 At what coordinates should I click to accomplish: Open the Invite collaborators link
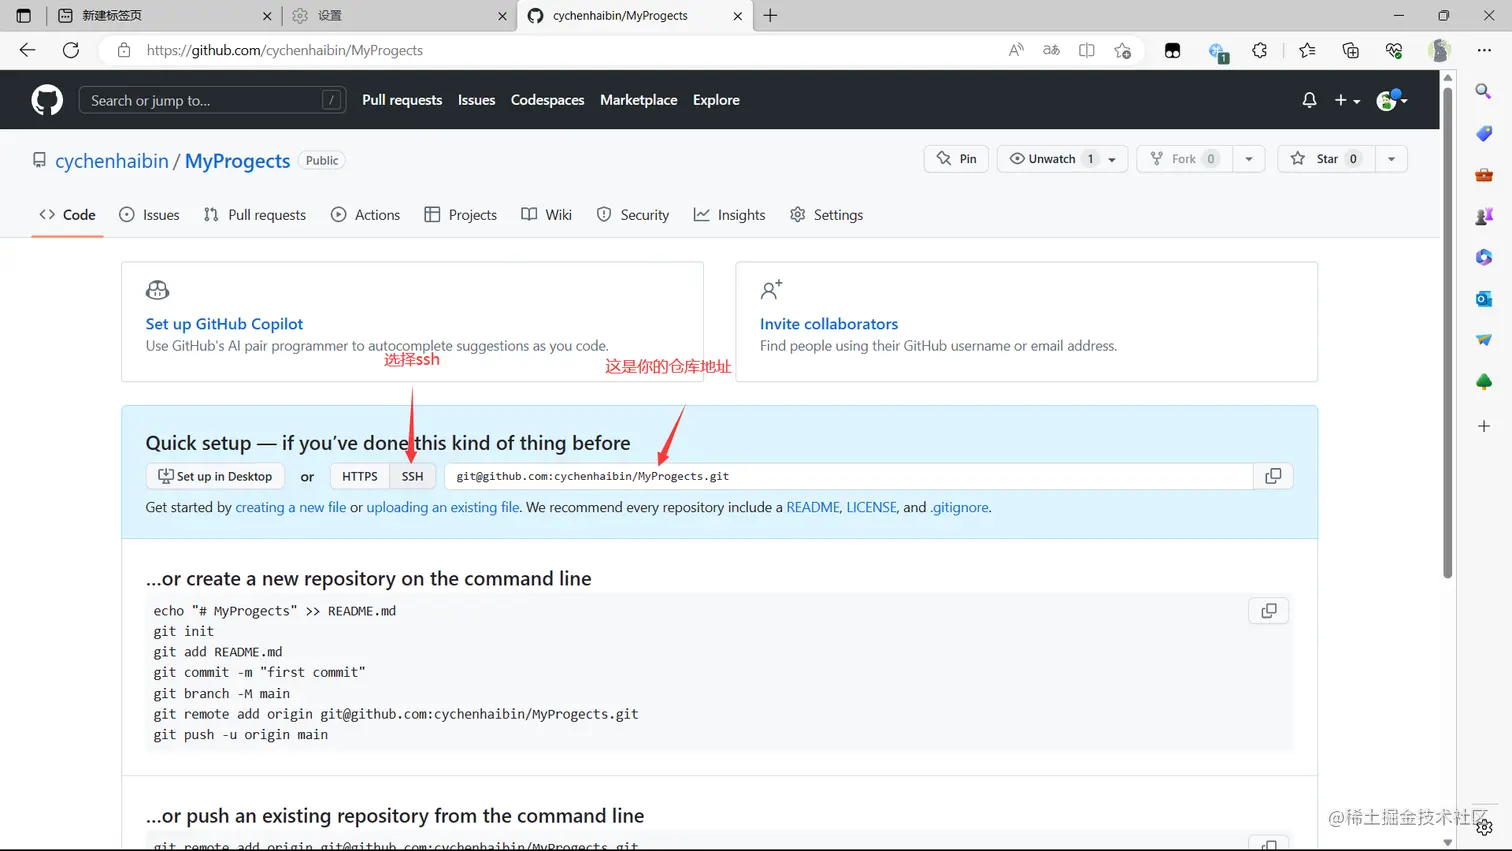pyautogui.click(x=829, y=324)
